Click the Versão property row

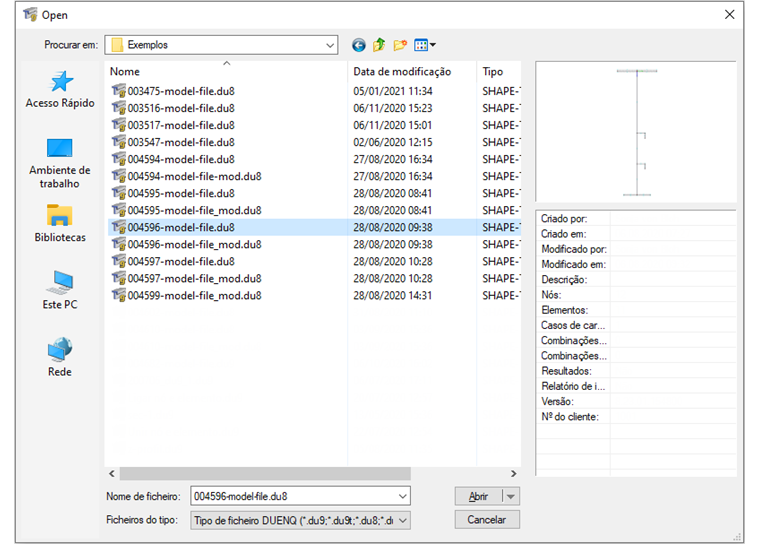636,401
